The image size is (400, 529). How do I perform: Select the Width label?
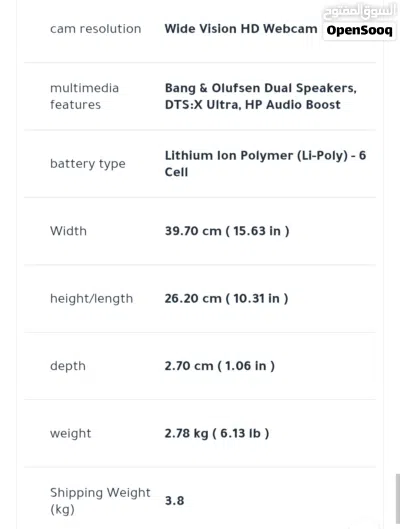[x=68, y=231]
